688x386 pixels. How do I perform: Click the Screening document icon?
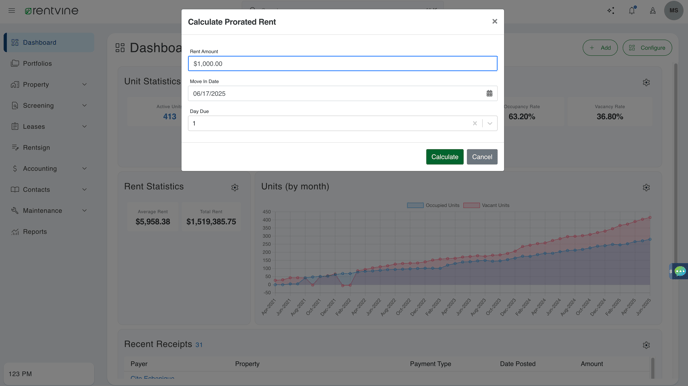[15, 105]
